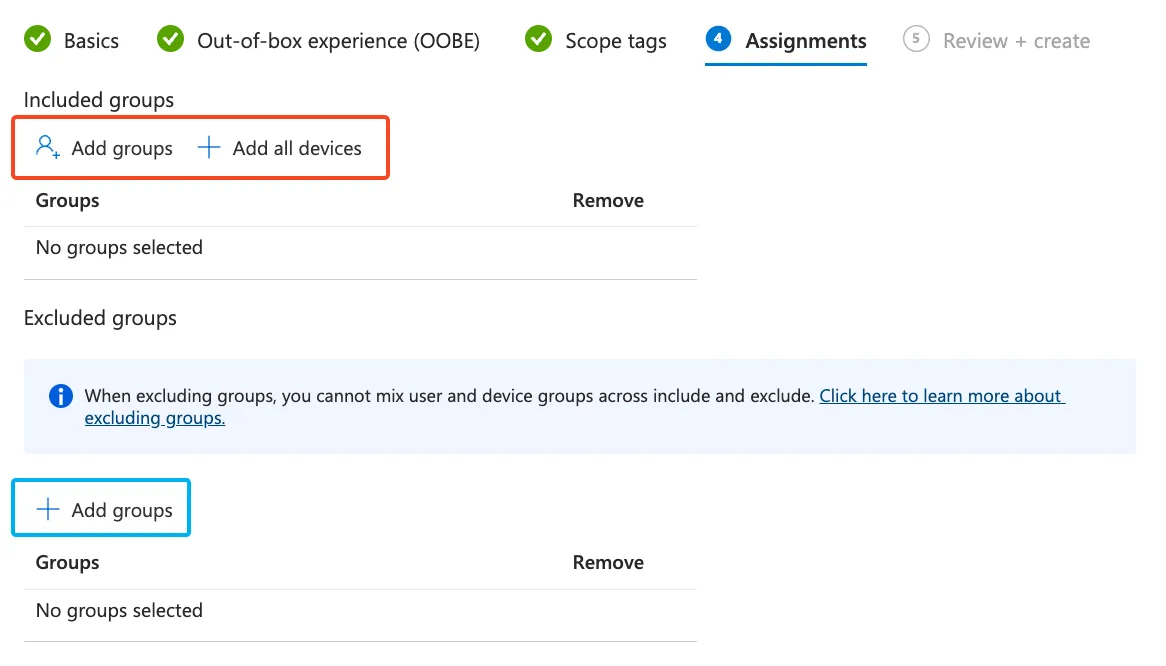The height and width of the screenshot is (666, 1166).
Task: Add groups under Excluded groups
Action: click(x=104, y=510)
